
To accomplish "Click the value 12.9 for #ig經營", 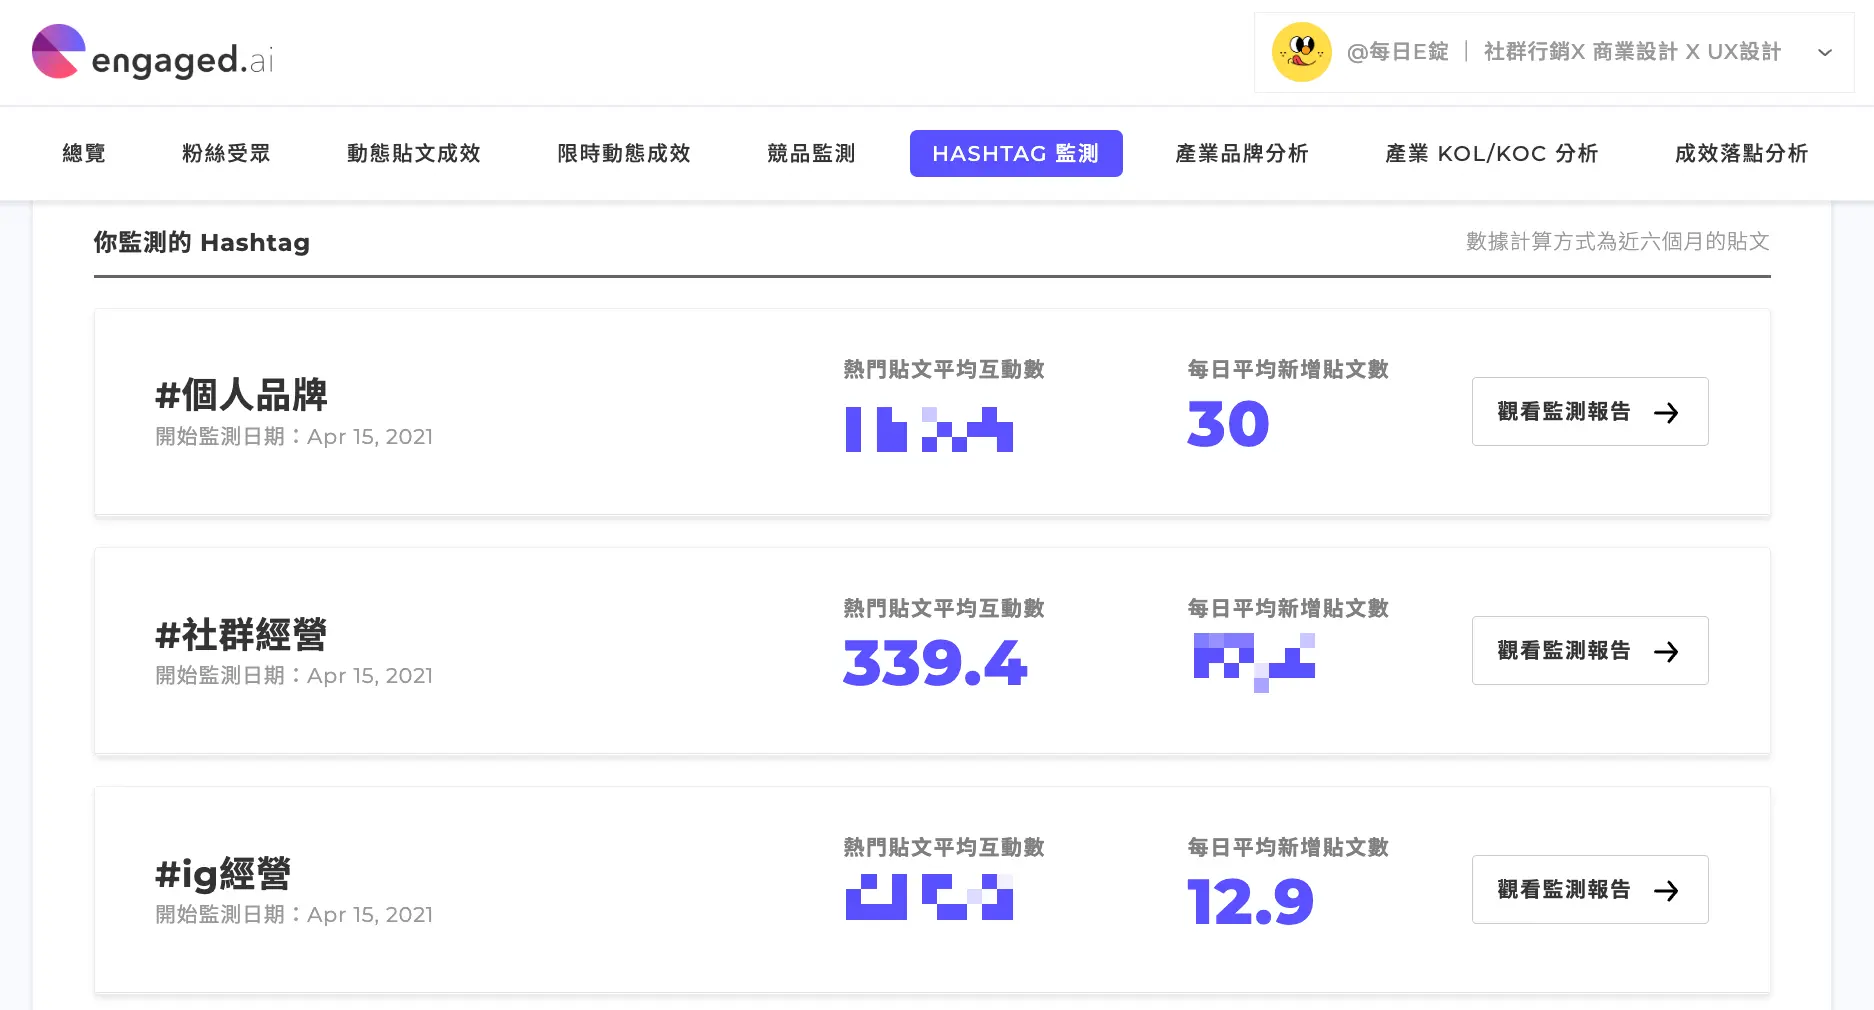I will (x=1250, y=902).
